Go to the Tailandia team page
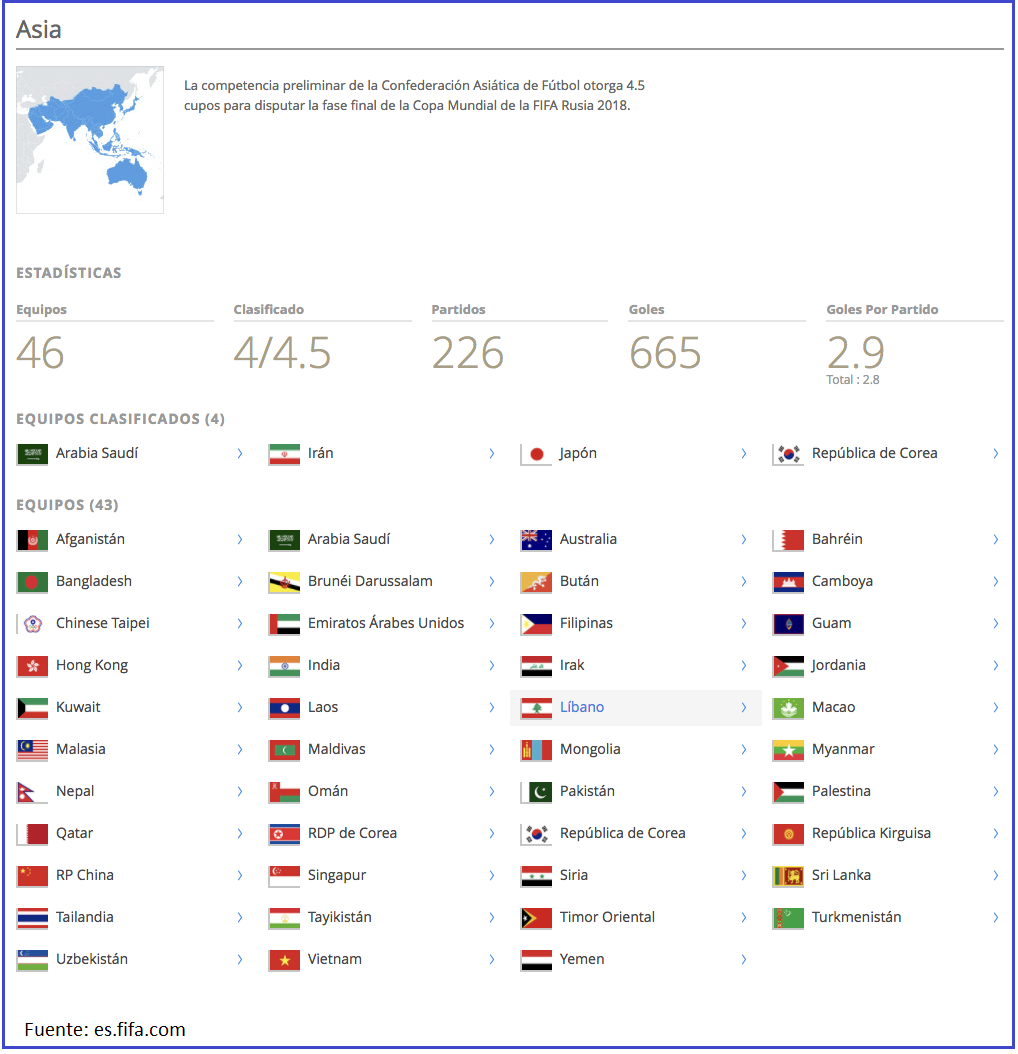This screenshot has height=1054, width=1018. pos(85,918)
